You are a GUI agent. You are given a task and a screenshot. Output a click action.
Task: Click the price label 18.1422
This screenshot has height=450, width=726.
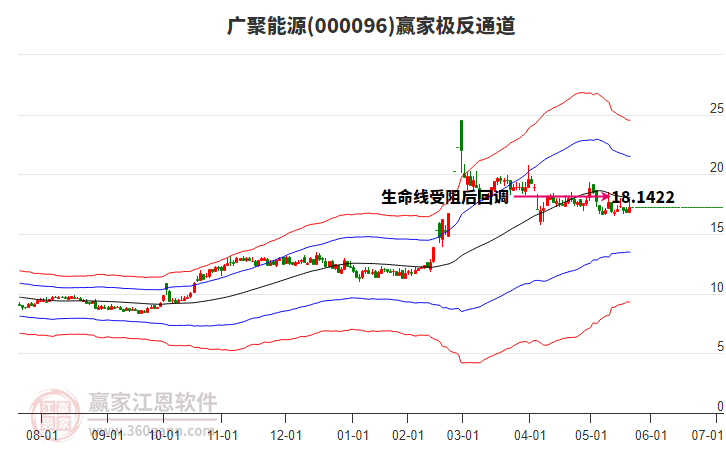click(x=643, y=198)
